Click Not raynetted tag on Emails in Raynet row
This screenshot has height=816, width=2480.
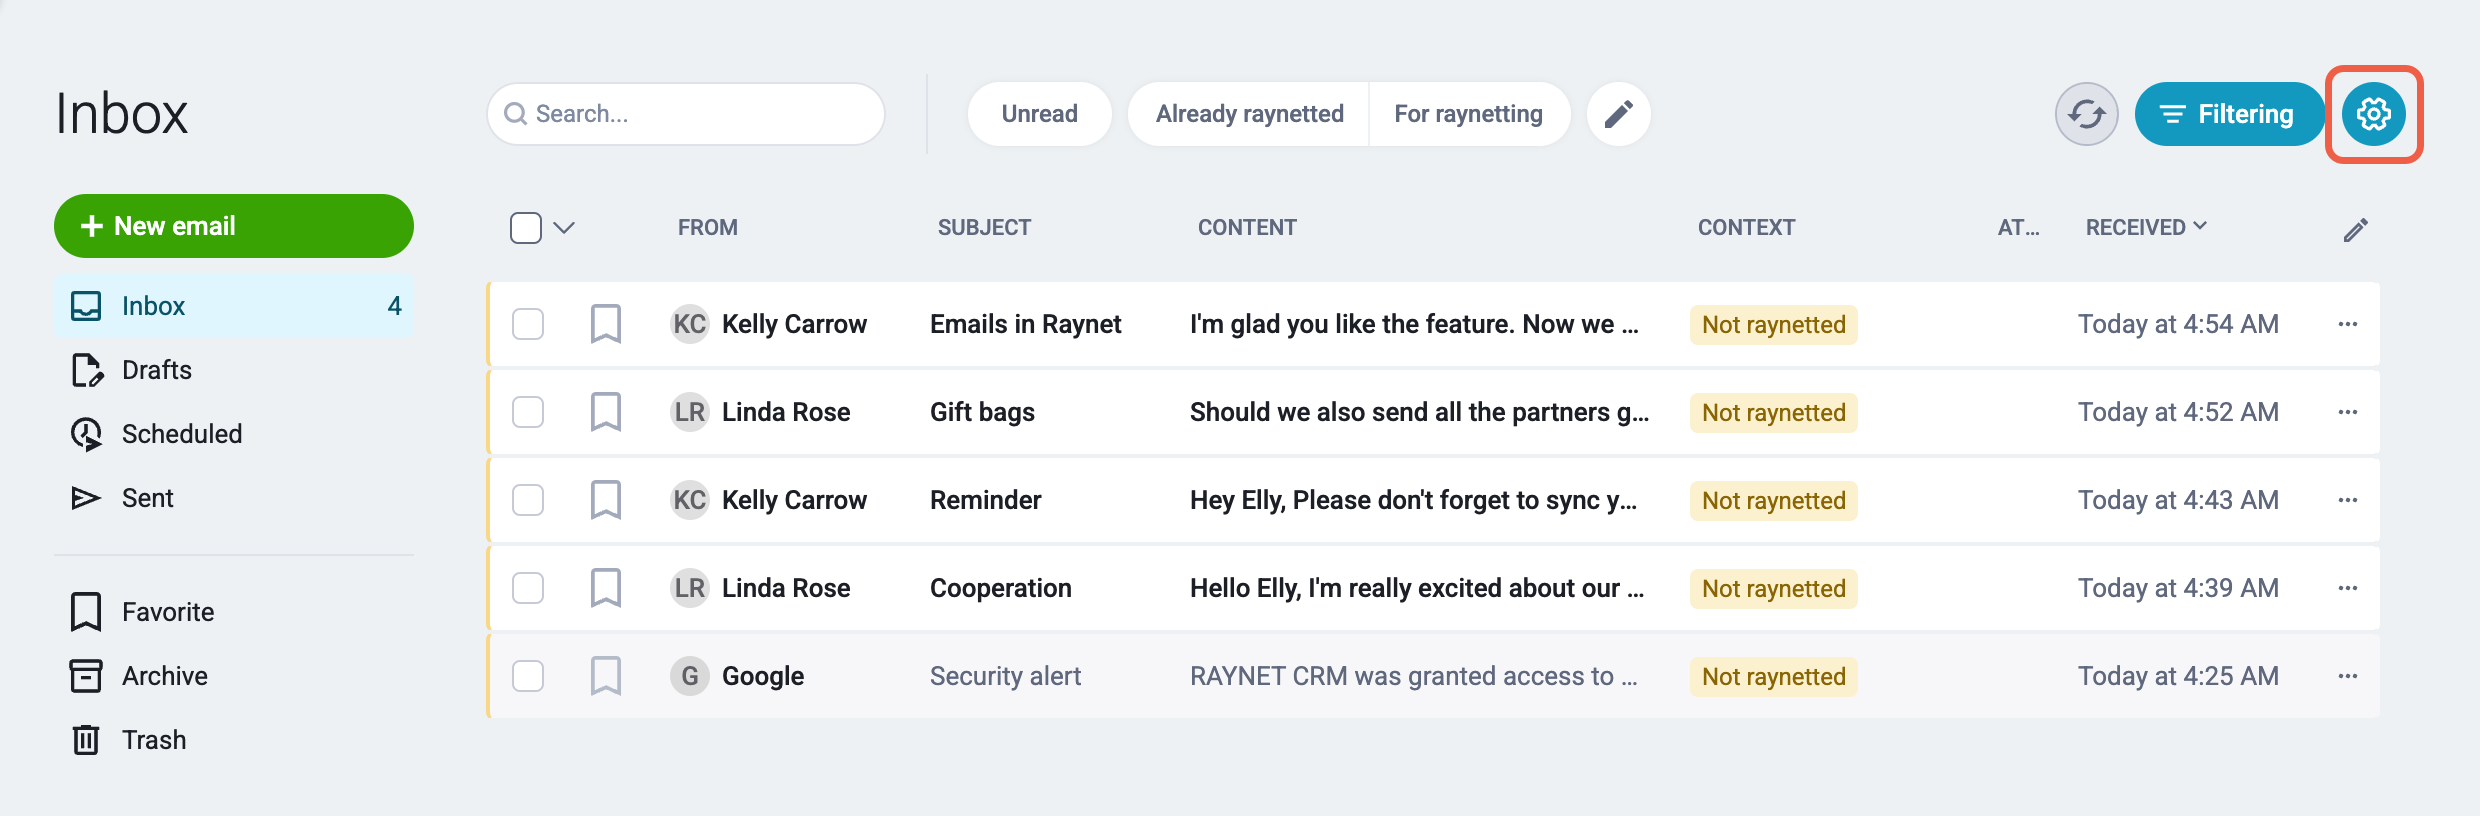click(1774, 324)
